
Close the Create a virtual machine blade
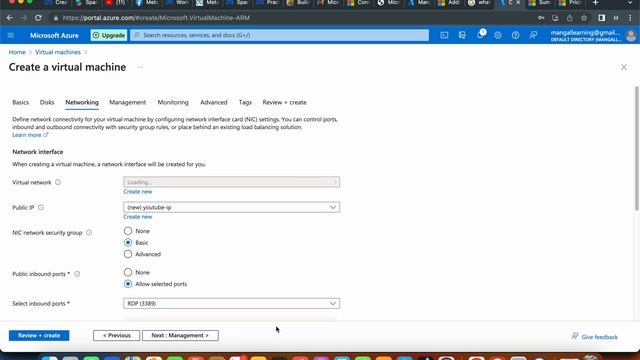pos(624,67)
